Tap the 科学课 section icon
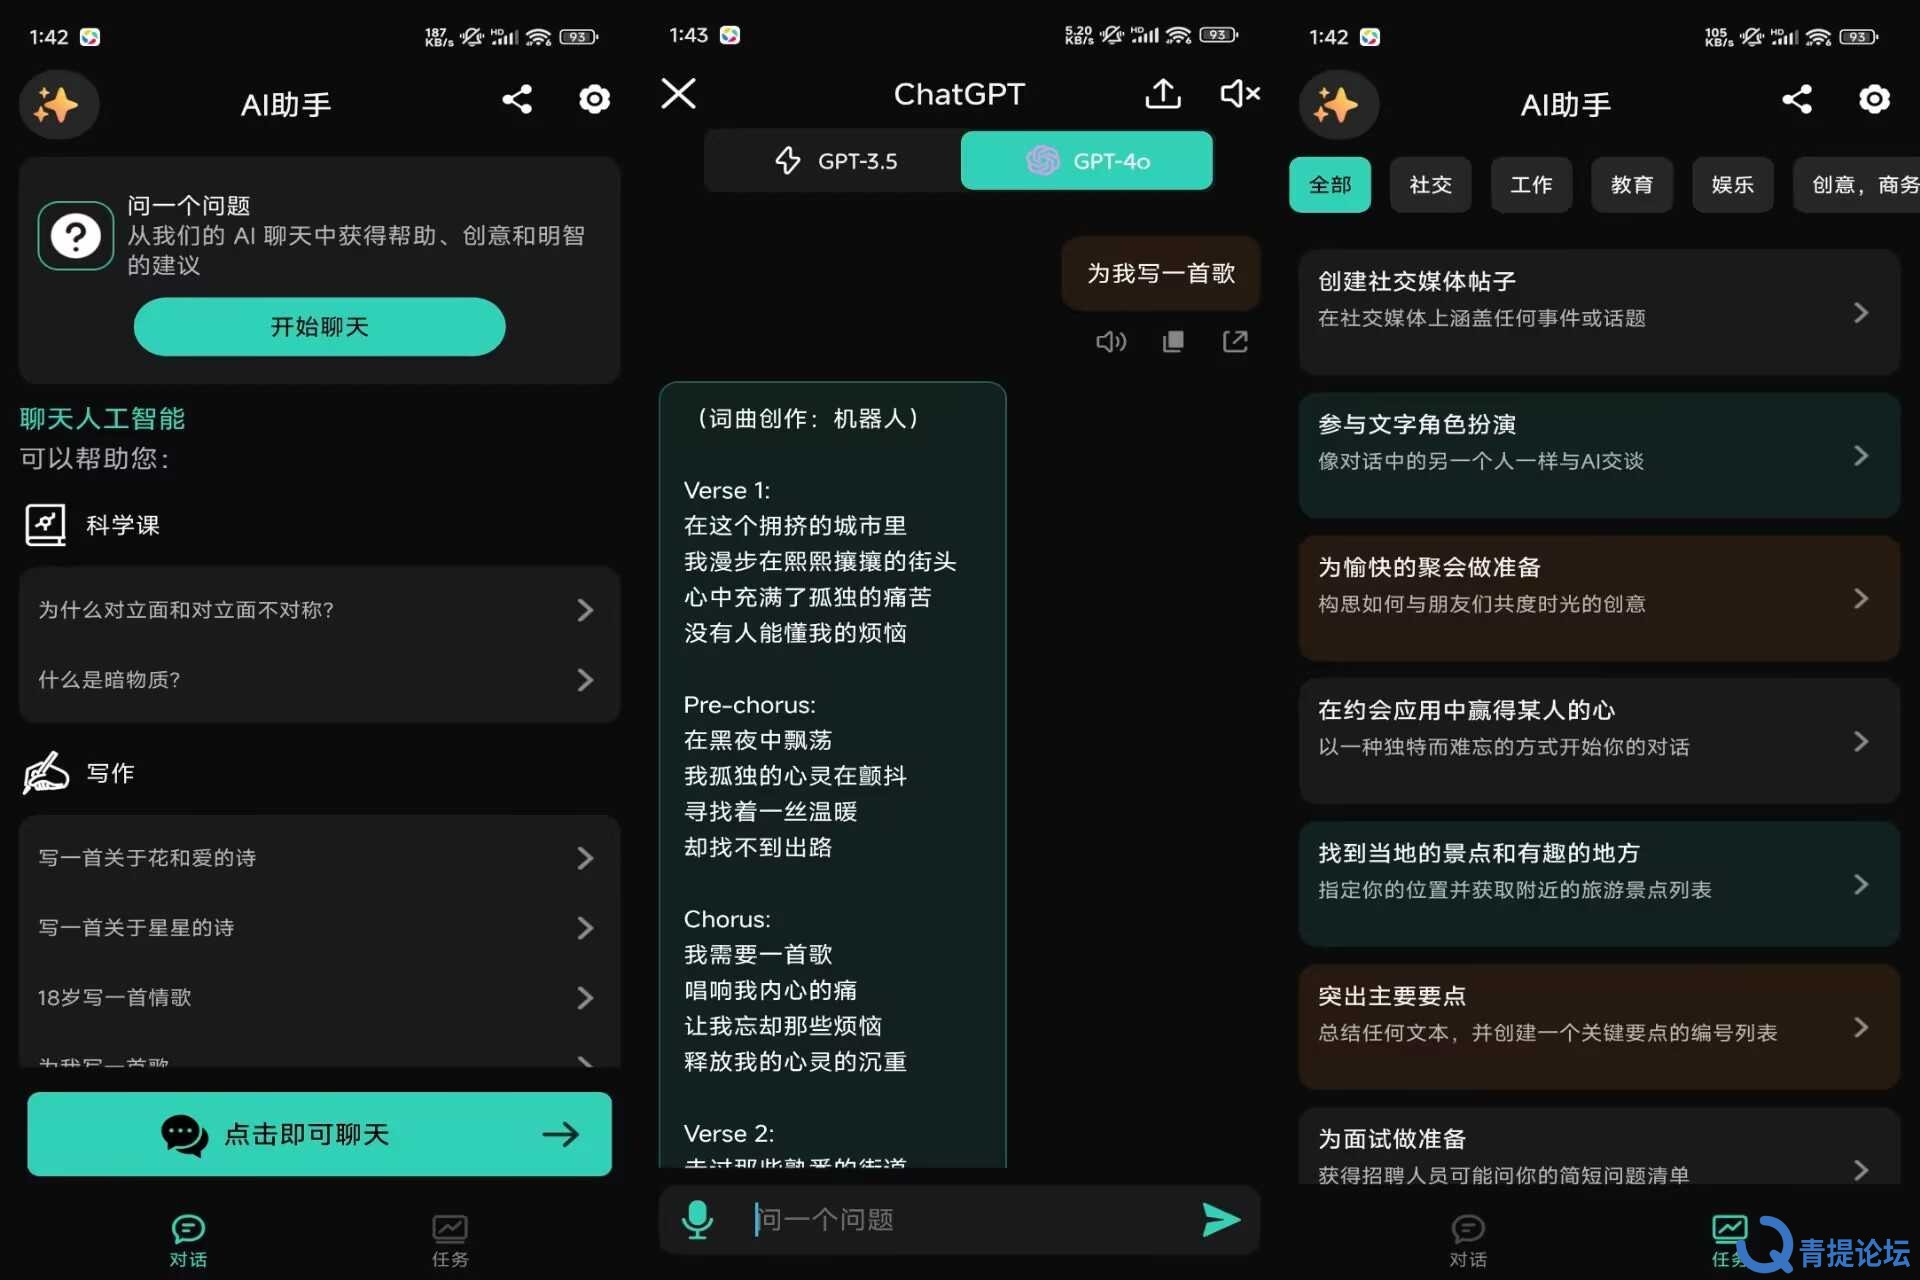This screenshot has width=1920, height=1280. (45, 525)
